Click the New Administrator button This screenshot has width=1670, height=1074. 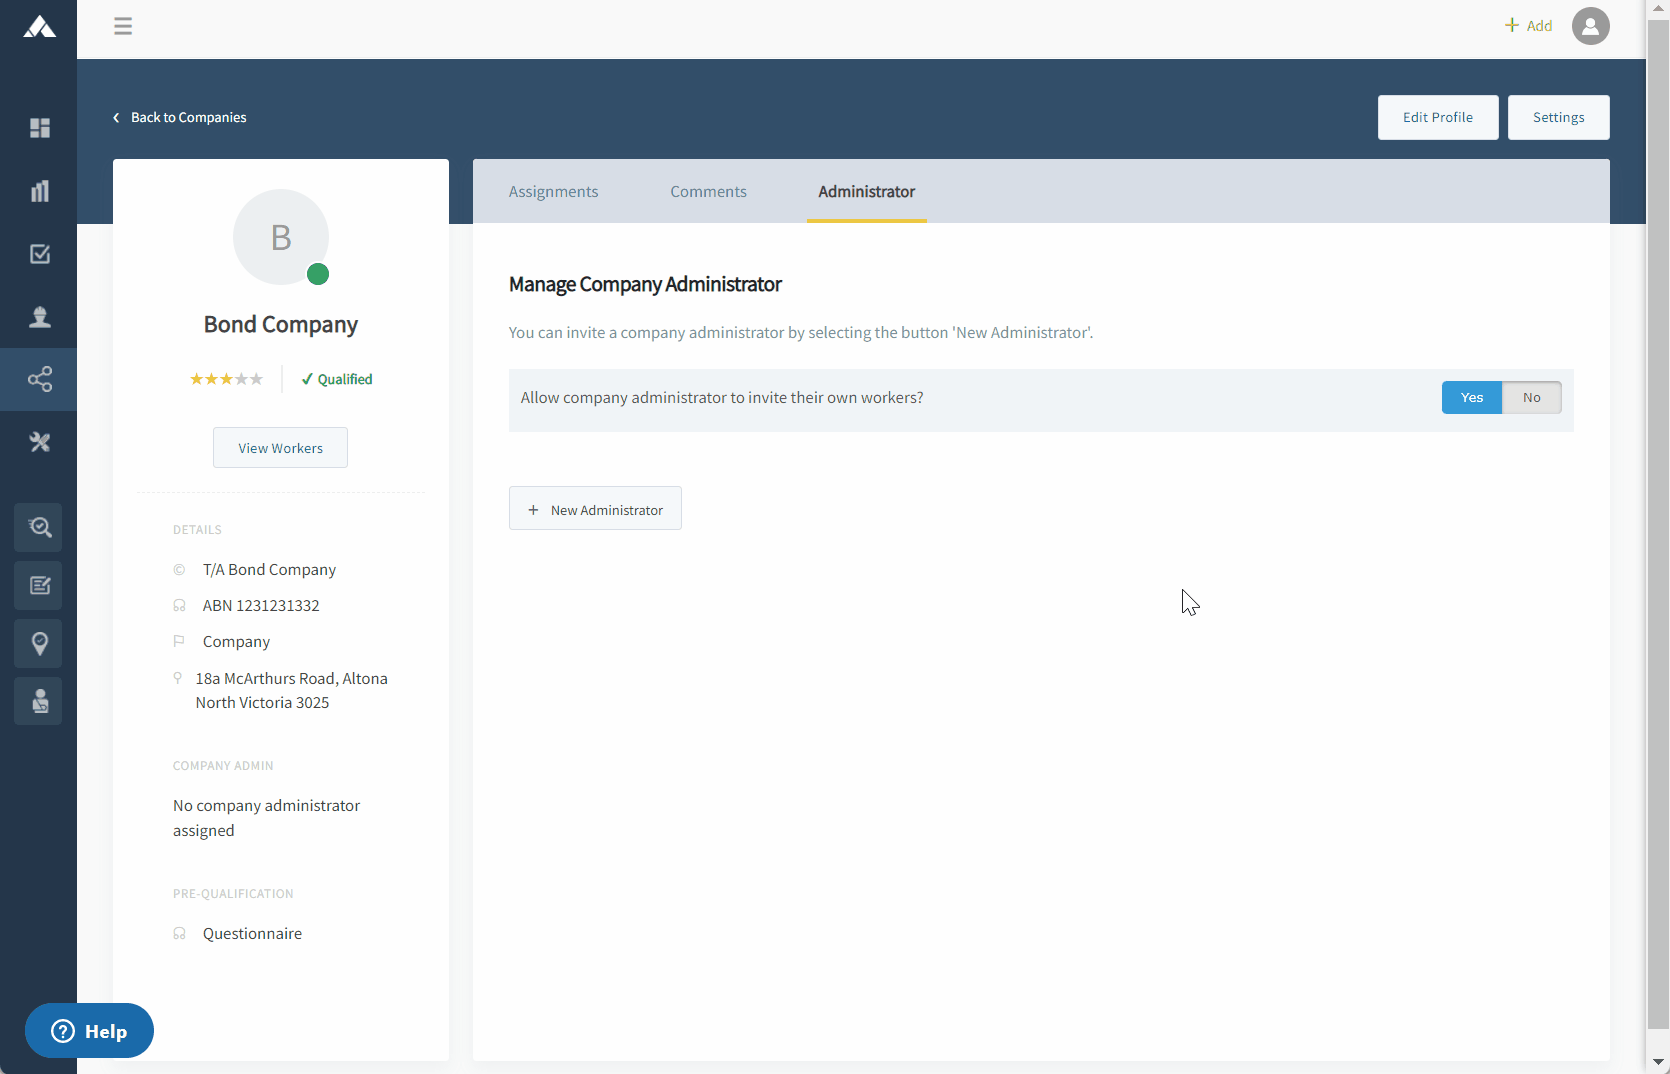pos(595,509)
